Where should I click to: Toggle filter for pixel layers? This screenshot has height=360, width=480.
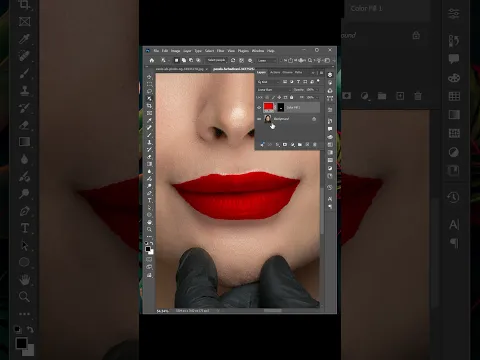[x=285, y=82]
